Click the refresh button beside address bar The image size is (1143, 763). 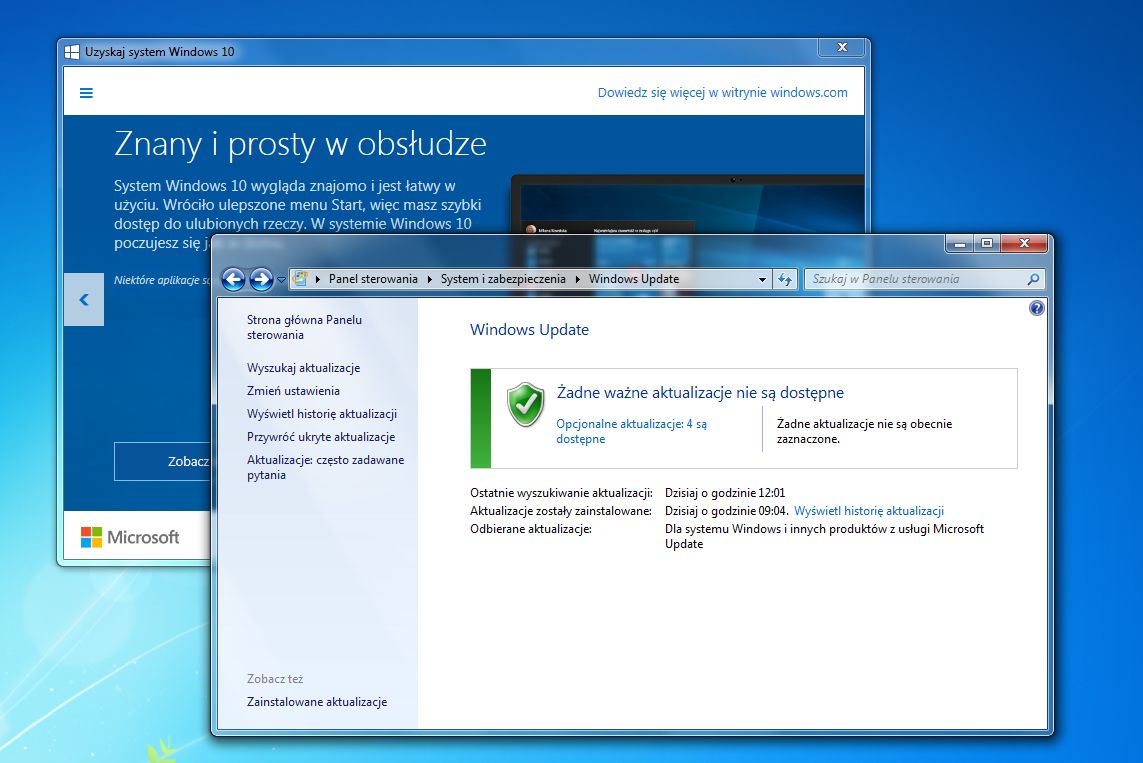coord(784,279)
